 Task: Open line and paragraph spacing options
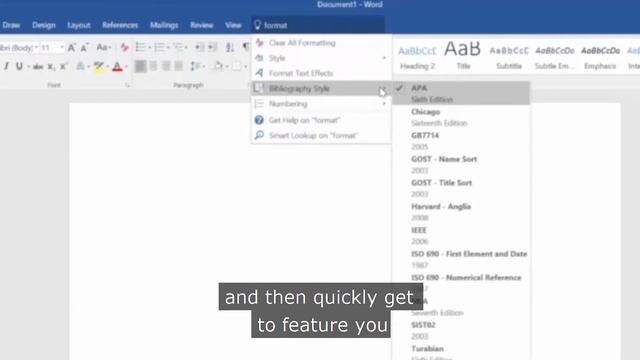click(x=196, y=66)
